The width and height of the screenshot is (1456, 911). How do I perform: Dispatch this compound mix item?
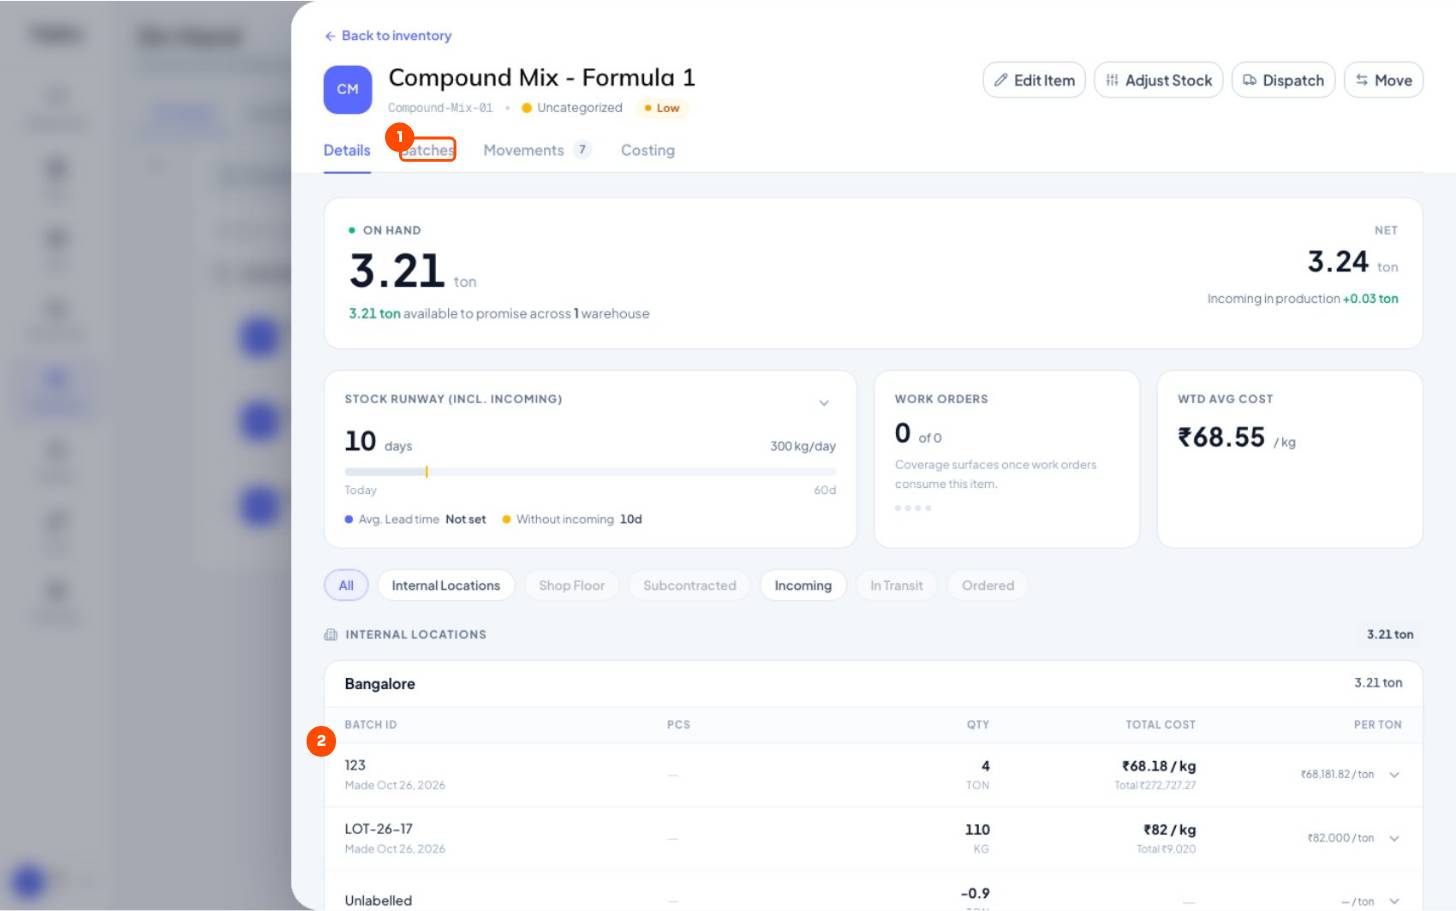tap(1283, 80)
